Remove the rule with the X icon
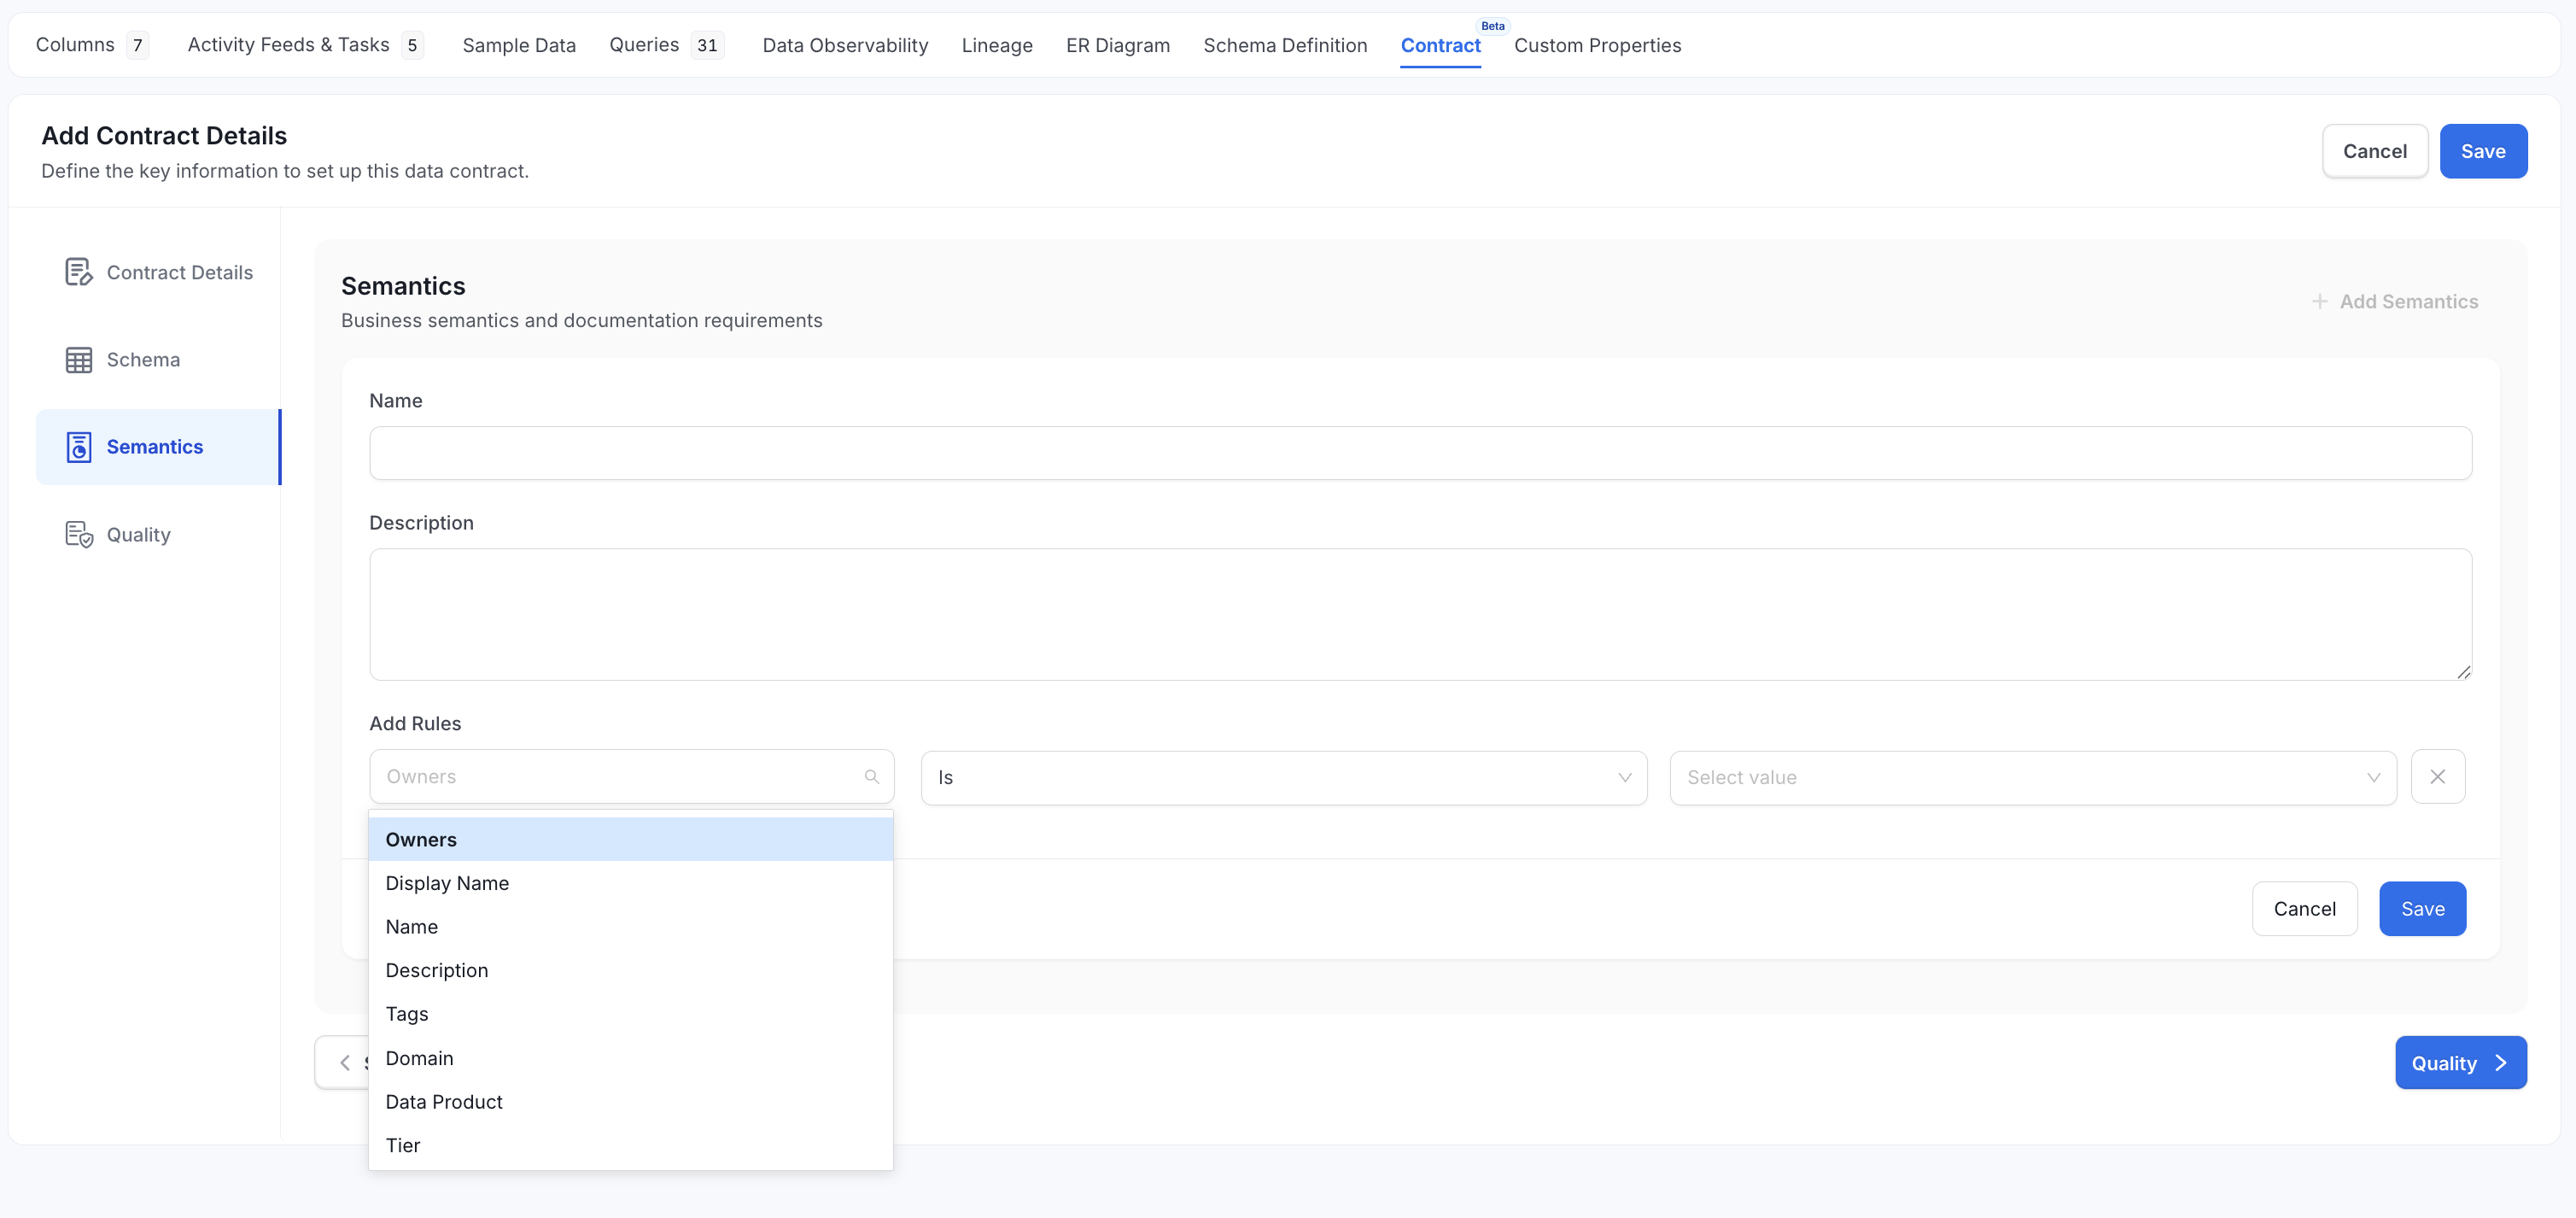The height and width of the screenshot is (1218, 2576). click(2438, 776)
